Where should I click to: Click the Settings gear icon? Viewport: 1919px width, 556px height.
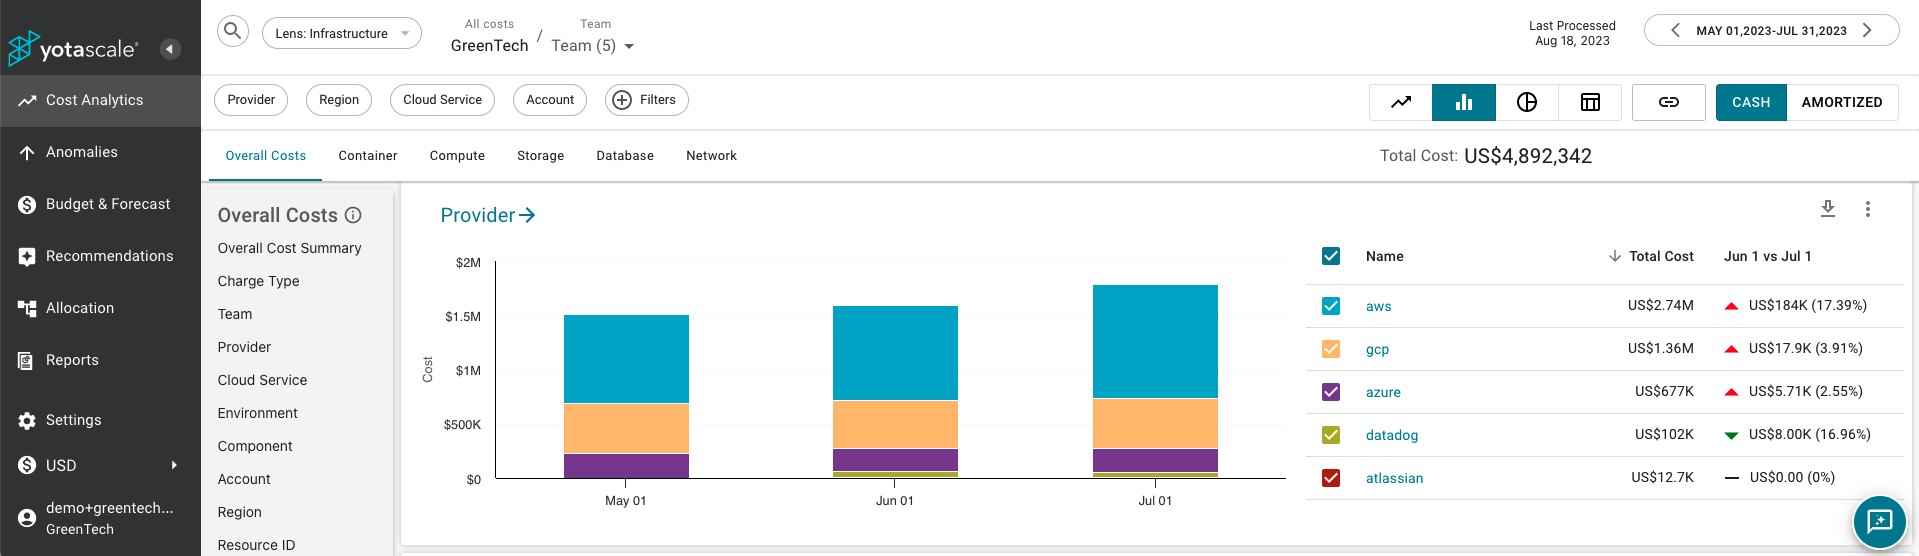tap(27, 421)
